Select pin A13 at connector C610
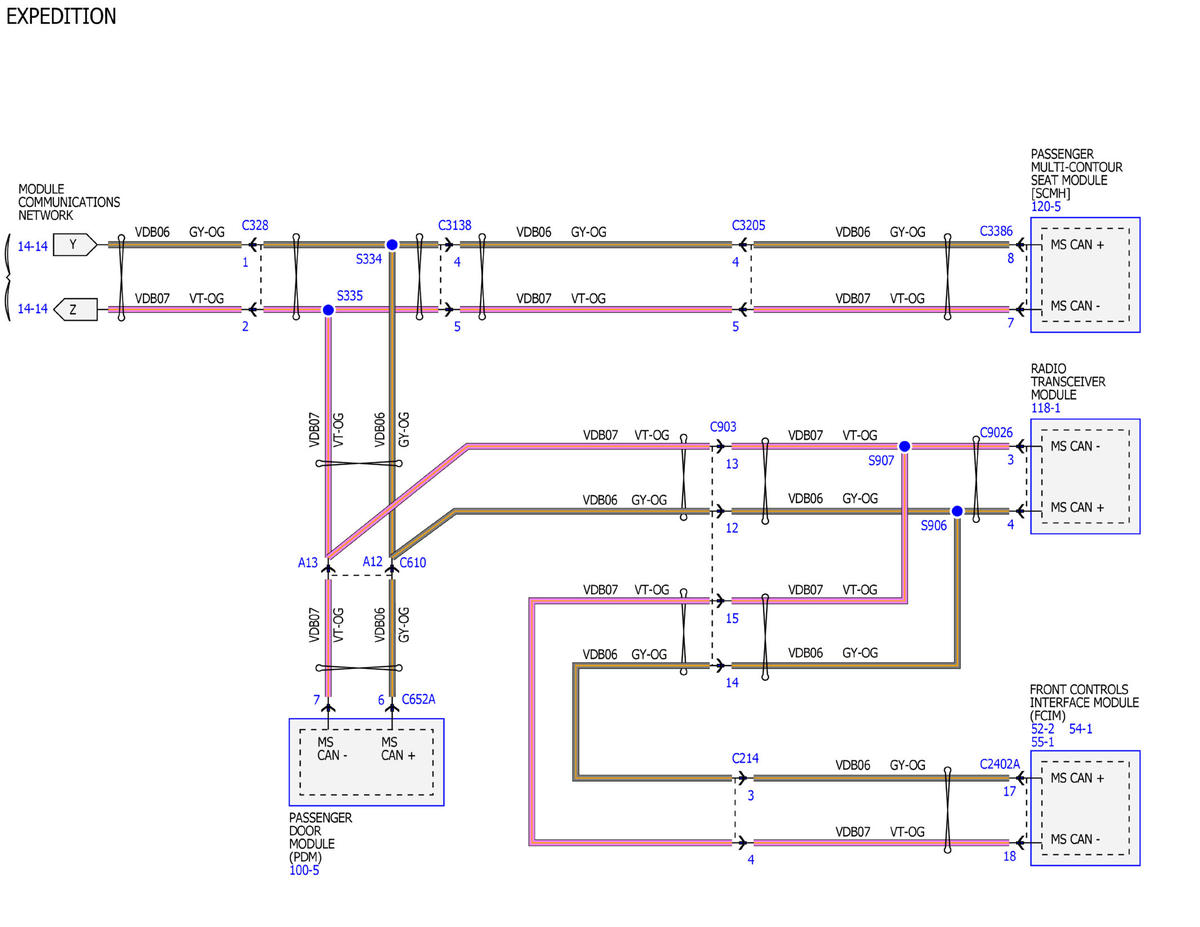The height and width of the screenshot is (927, 1200). tap(308, 563)
